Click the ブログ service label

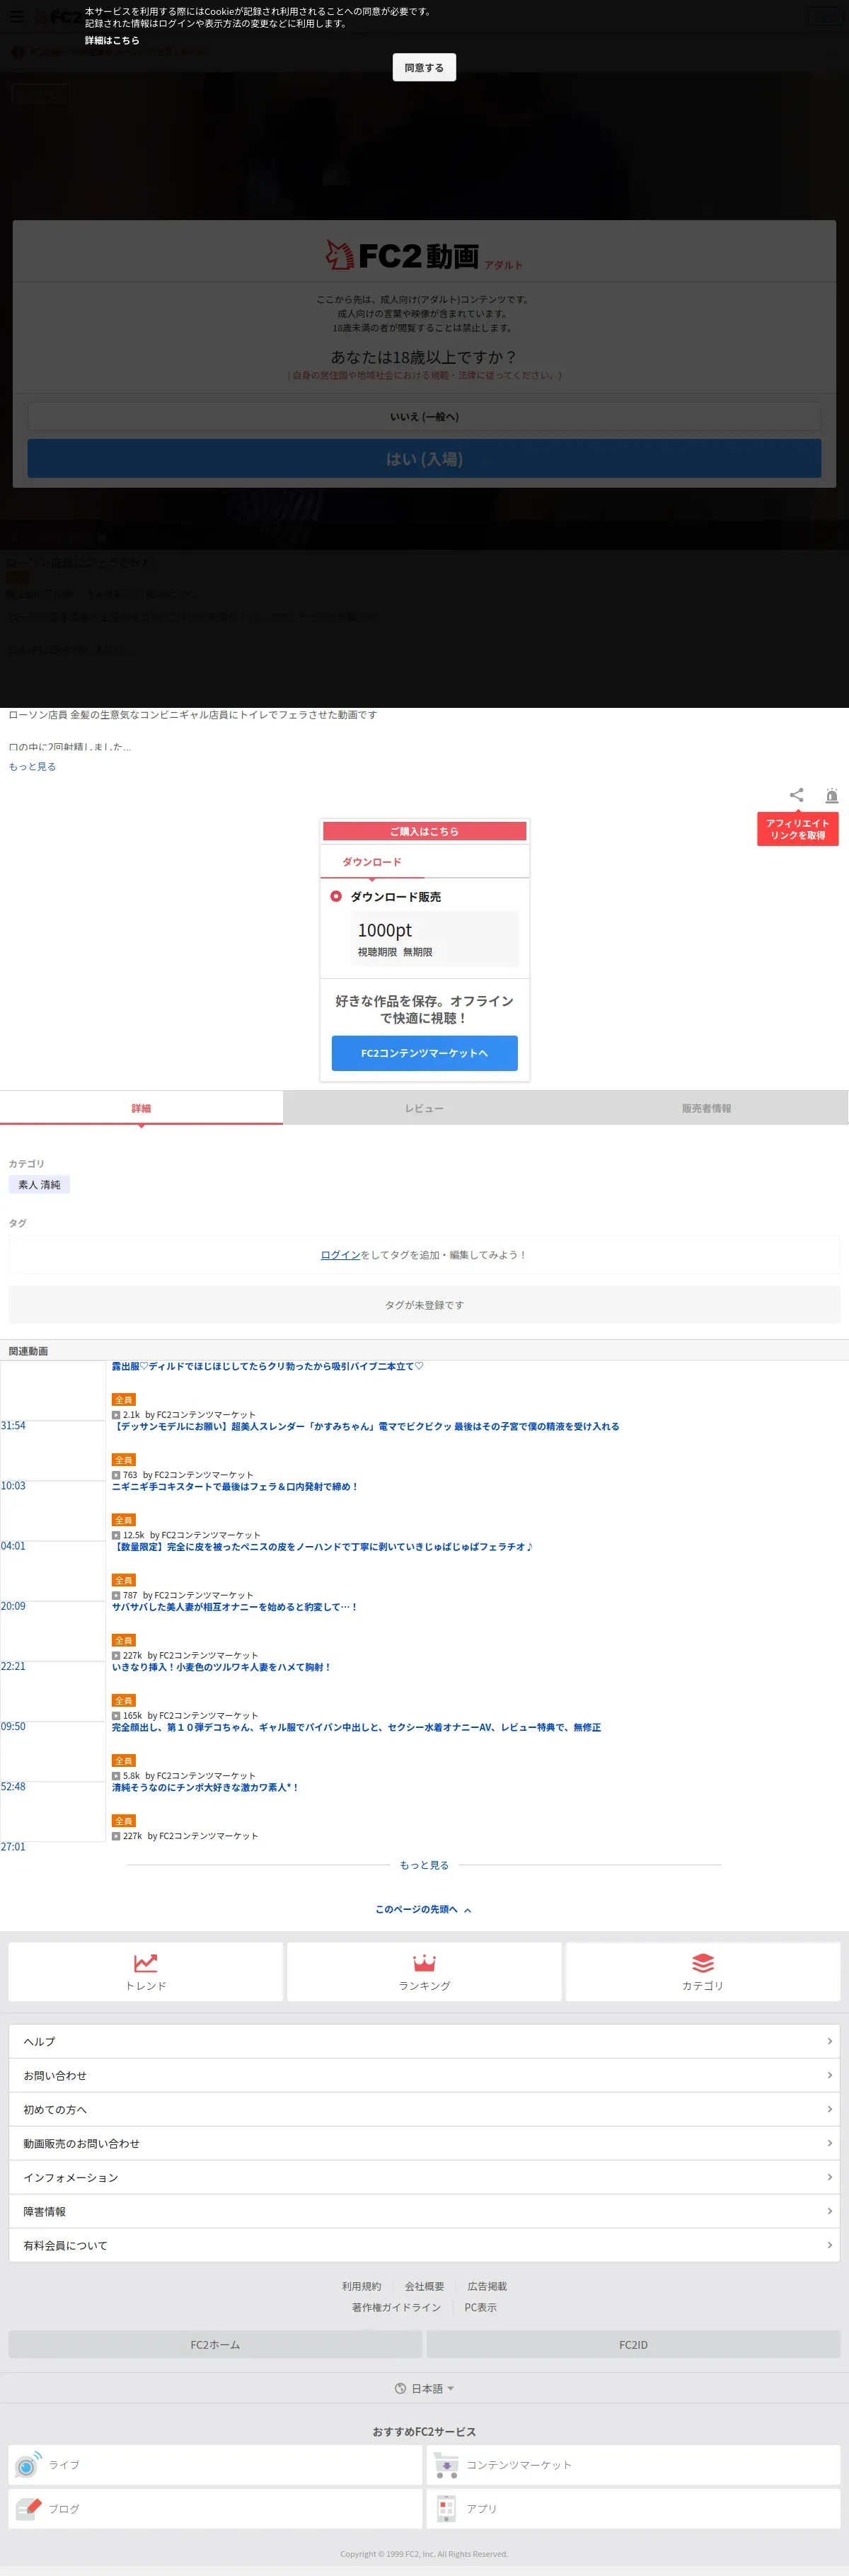[64, 2509]
